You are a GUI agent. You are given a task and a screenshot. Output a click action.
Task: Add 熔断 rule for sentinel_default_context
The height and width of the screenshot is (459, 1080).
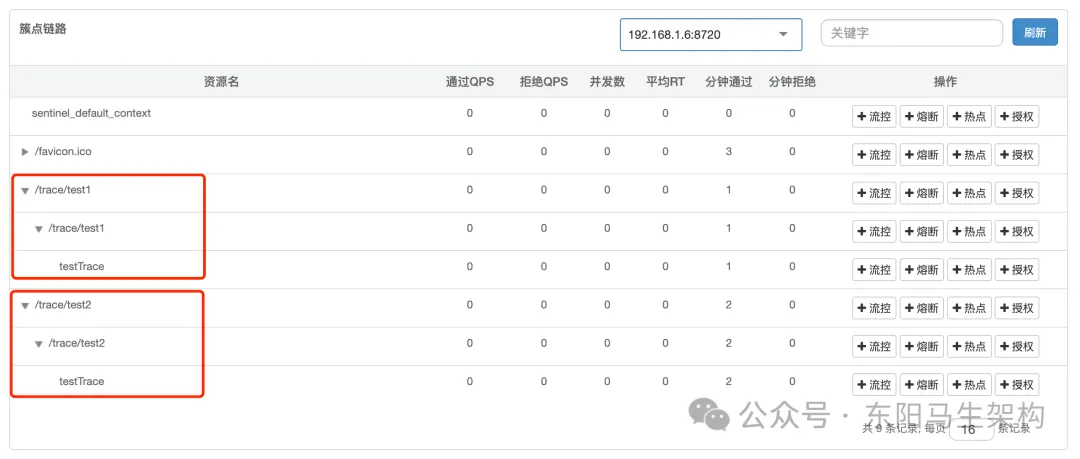click(922, 116)
